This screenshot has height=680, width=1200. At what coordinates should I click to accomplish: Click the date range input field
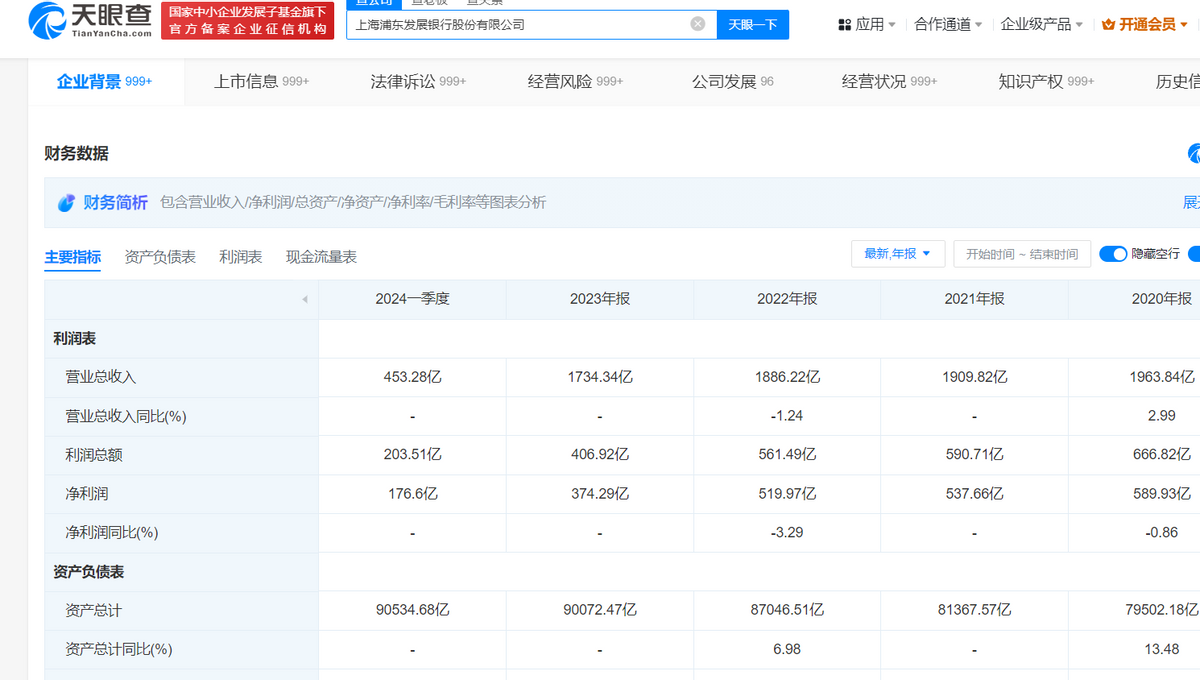(1021, 254)
